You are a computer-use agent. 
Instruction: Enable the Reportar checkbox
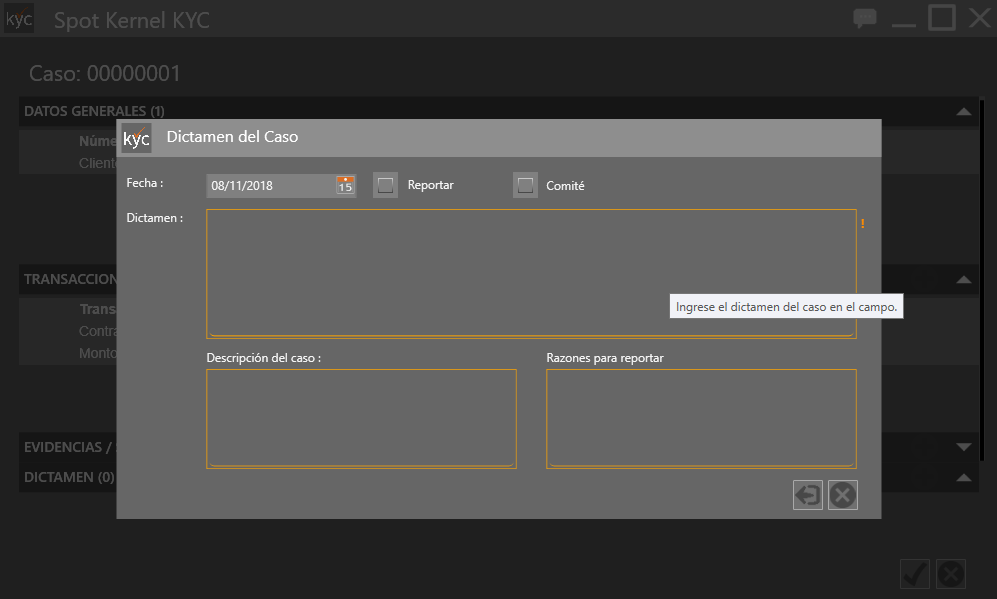coord(386,185)
